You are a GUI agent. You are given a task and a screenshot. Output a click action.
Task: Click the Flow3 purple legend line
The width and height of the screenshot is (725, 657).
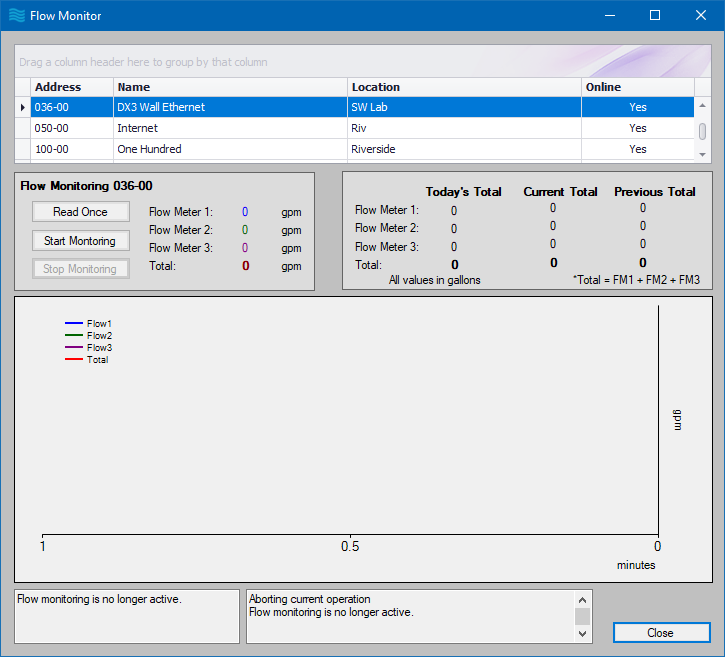[74, 347]
